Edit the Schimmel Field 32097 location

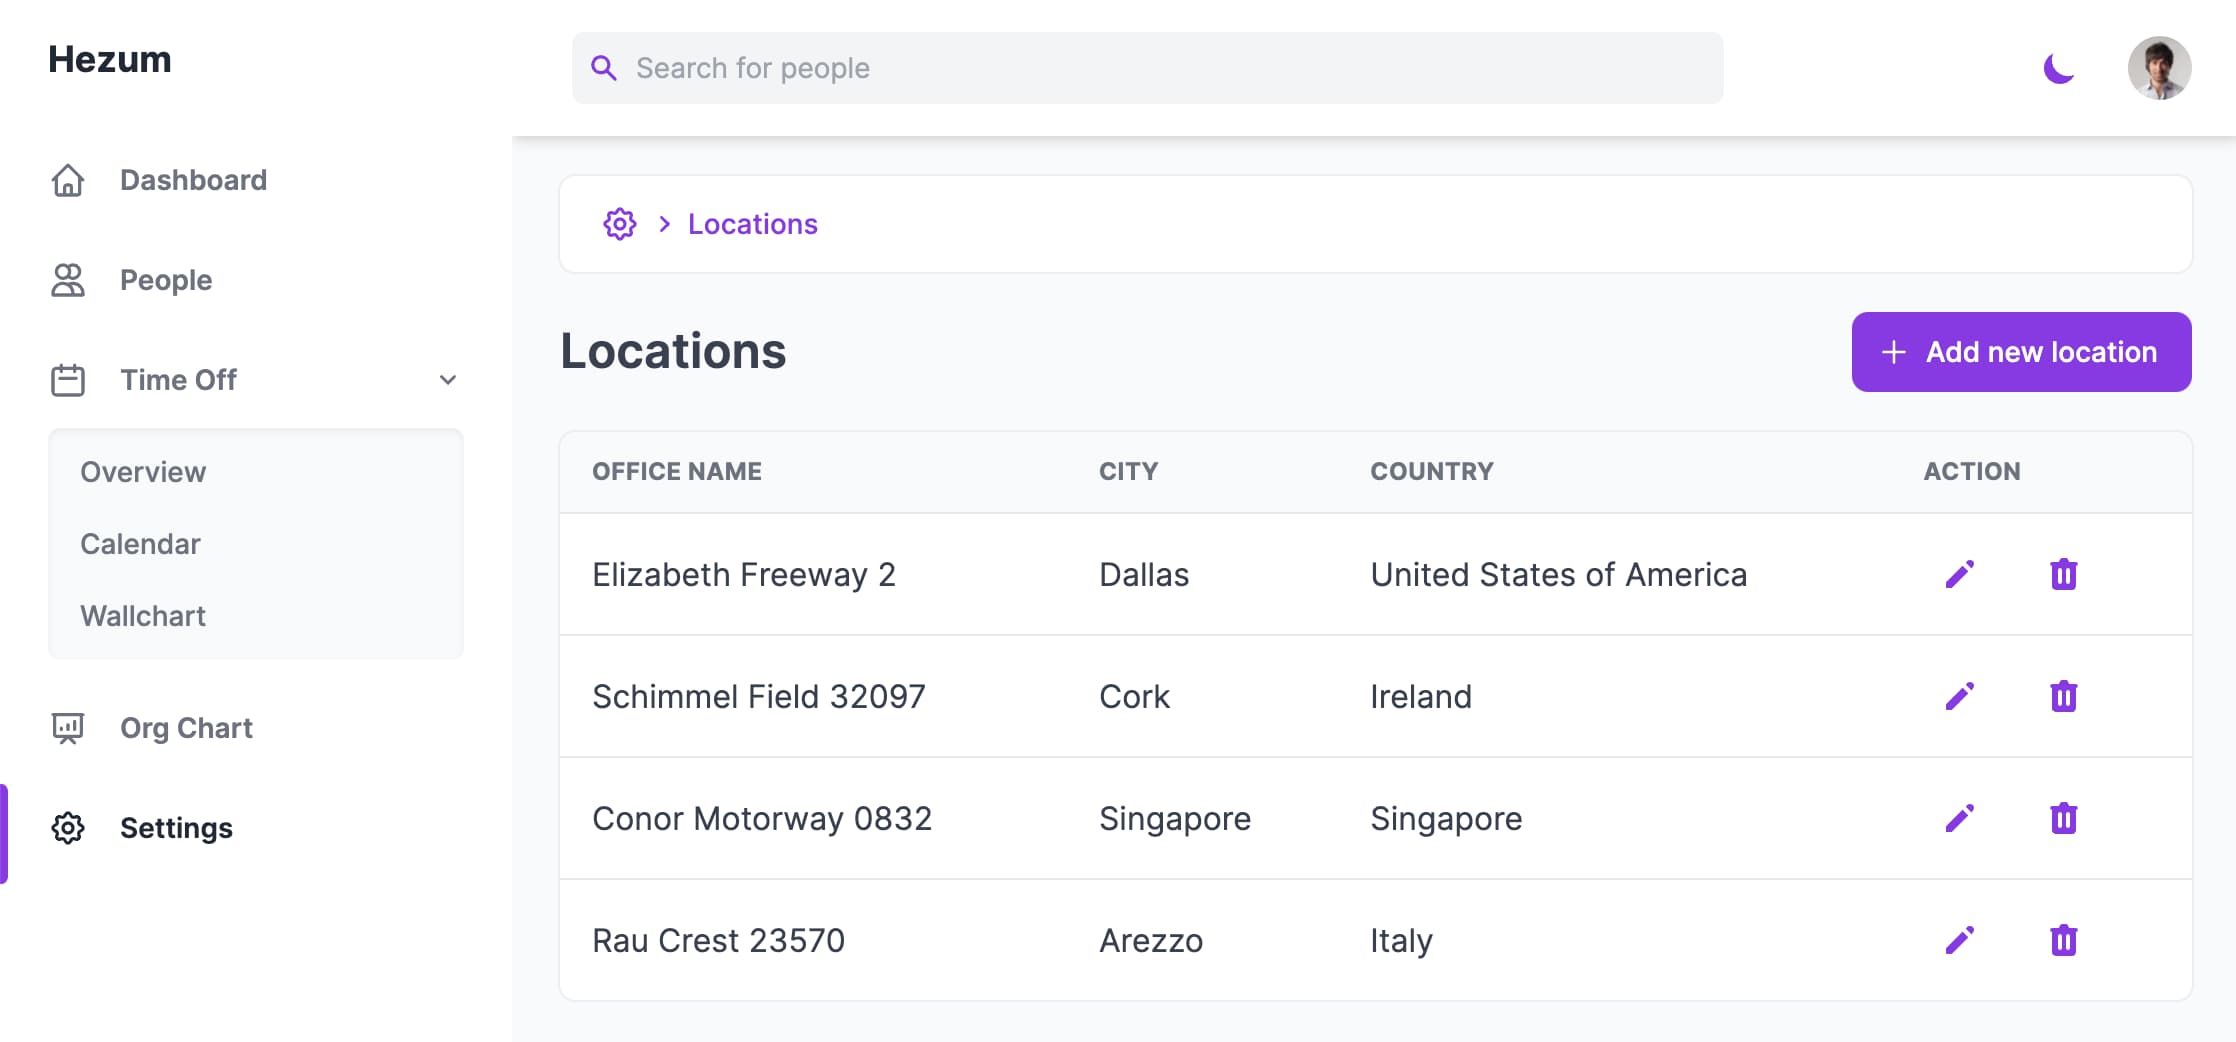[1959, 696]
